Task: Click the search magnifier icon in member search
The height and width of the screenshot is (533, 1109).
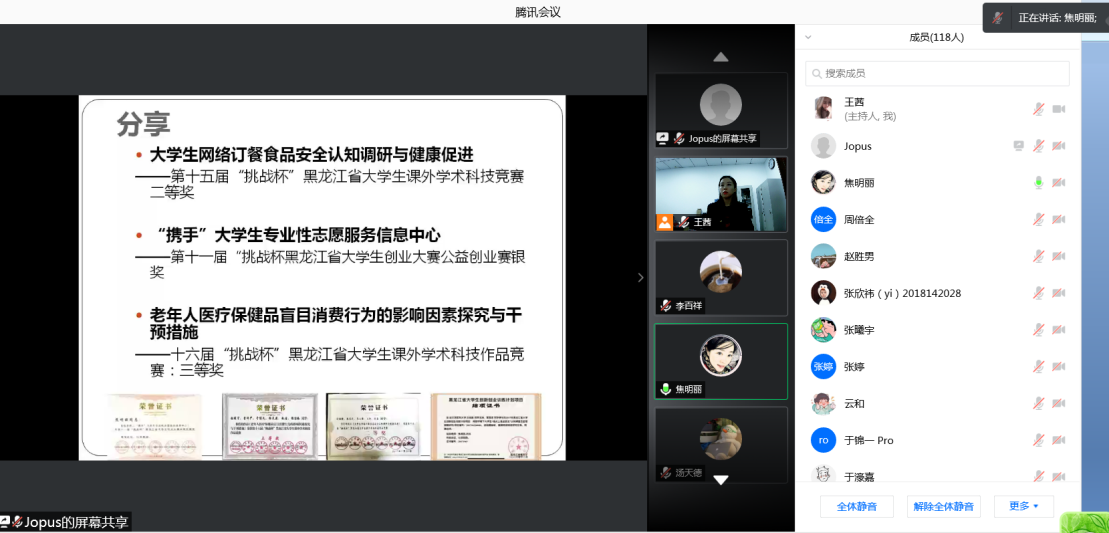Action: pyautogui.click(x=817, y=74)
